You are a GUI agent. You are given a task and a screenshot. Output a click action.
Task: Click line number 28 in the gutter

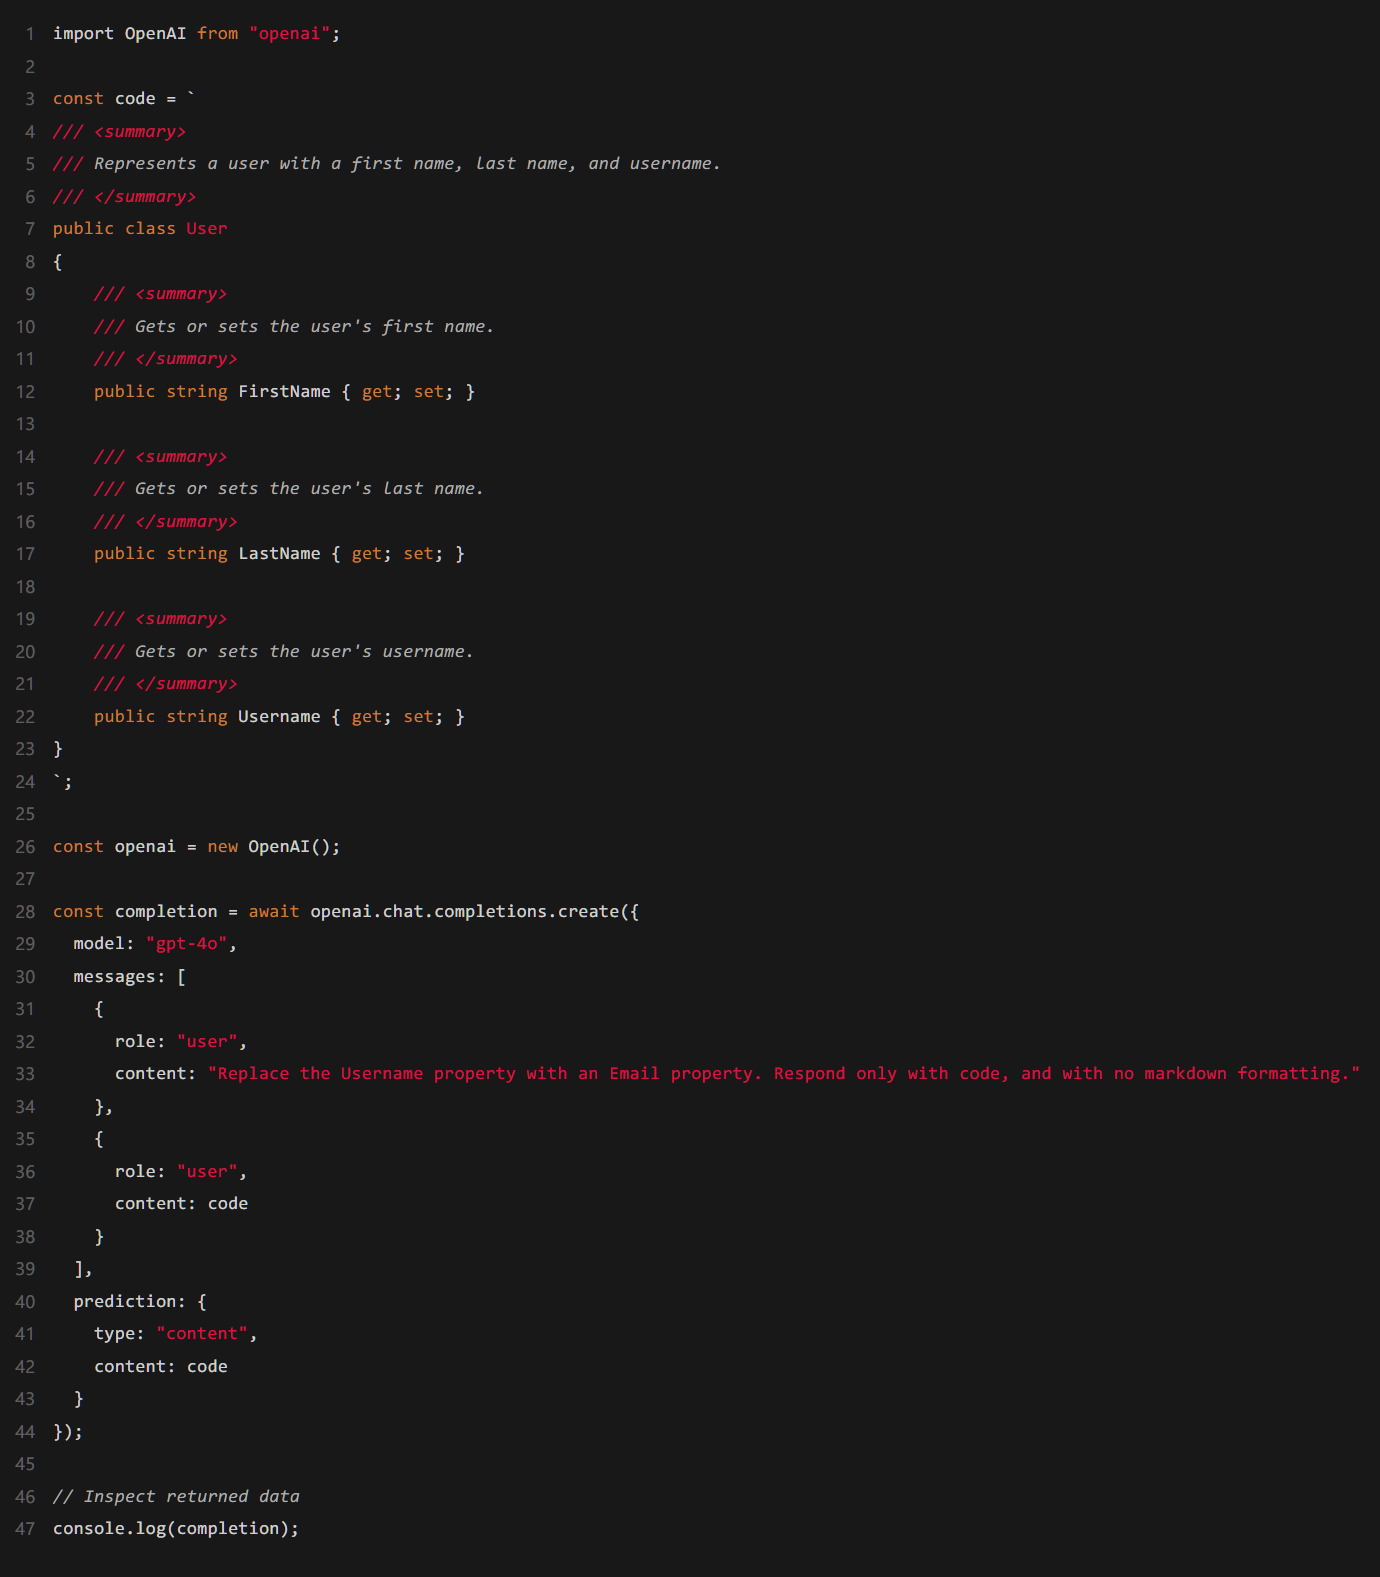25,912
